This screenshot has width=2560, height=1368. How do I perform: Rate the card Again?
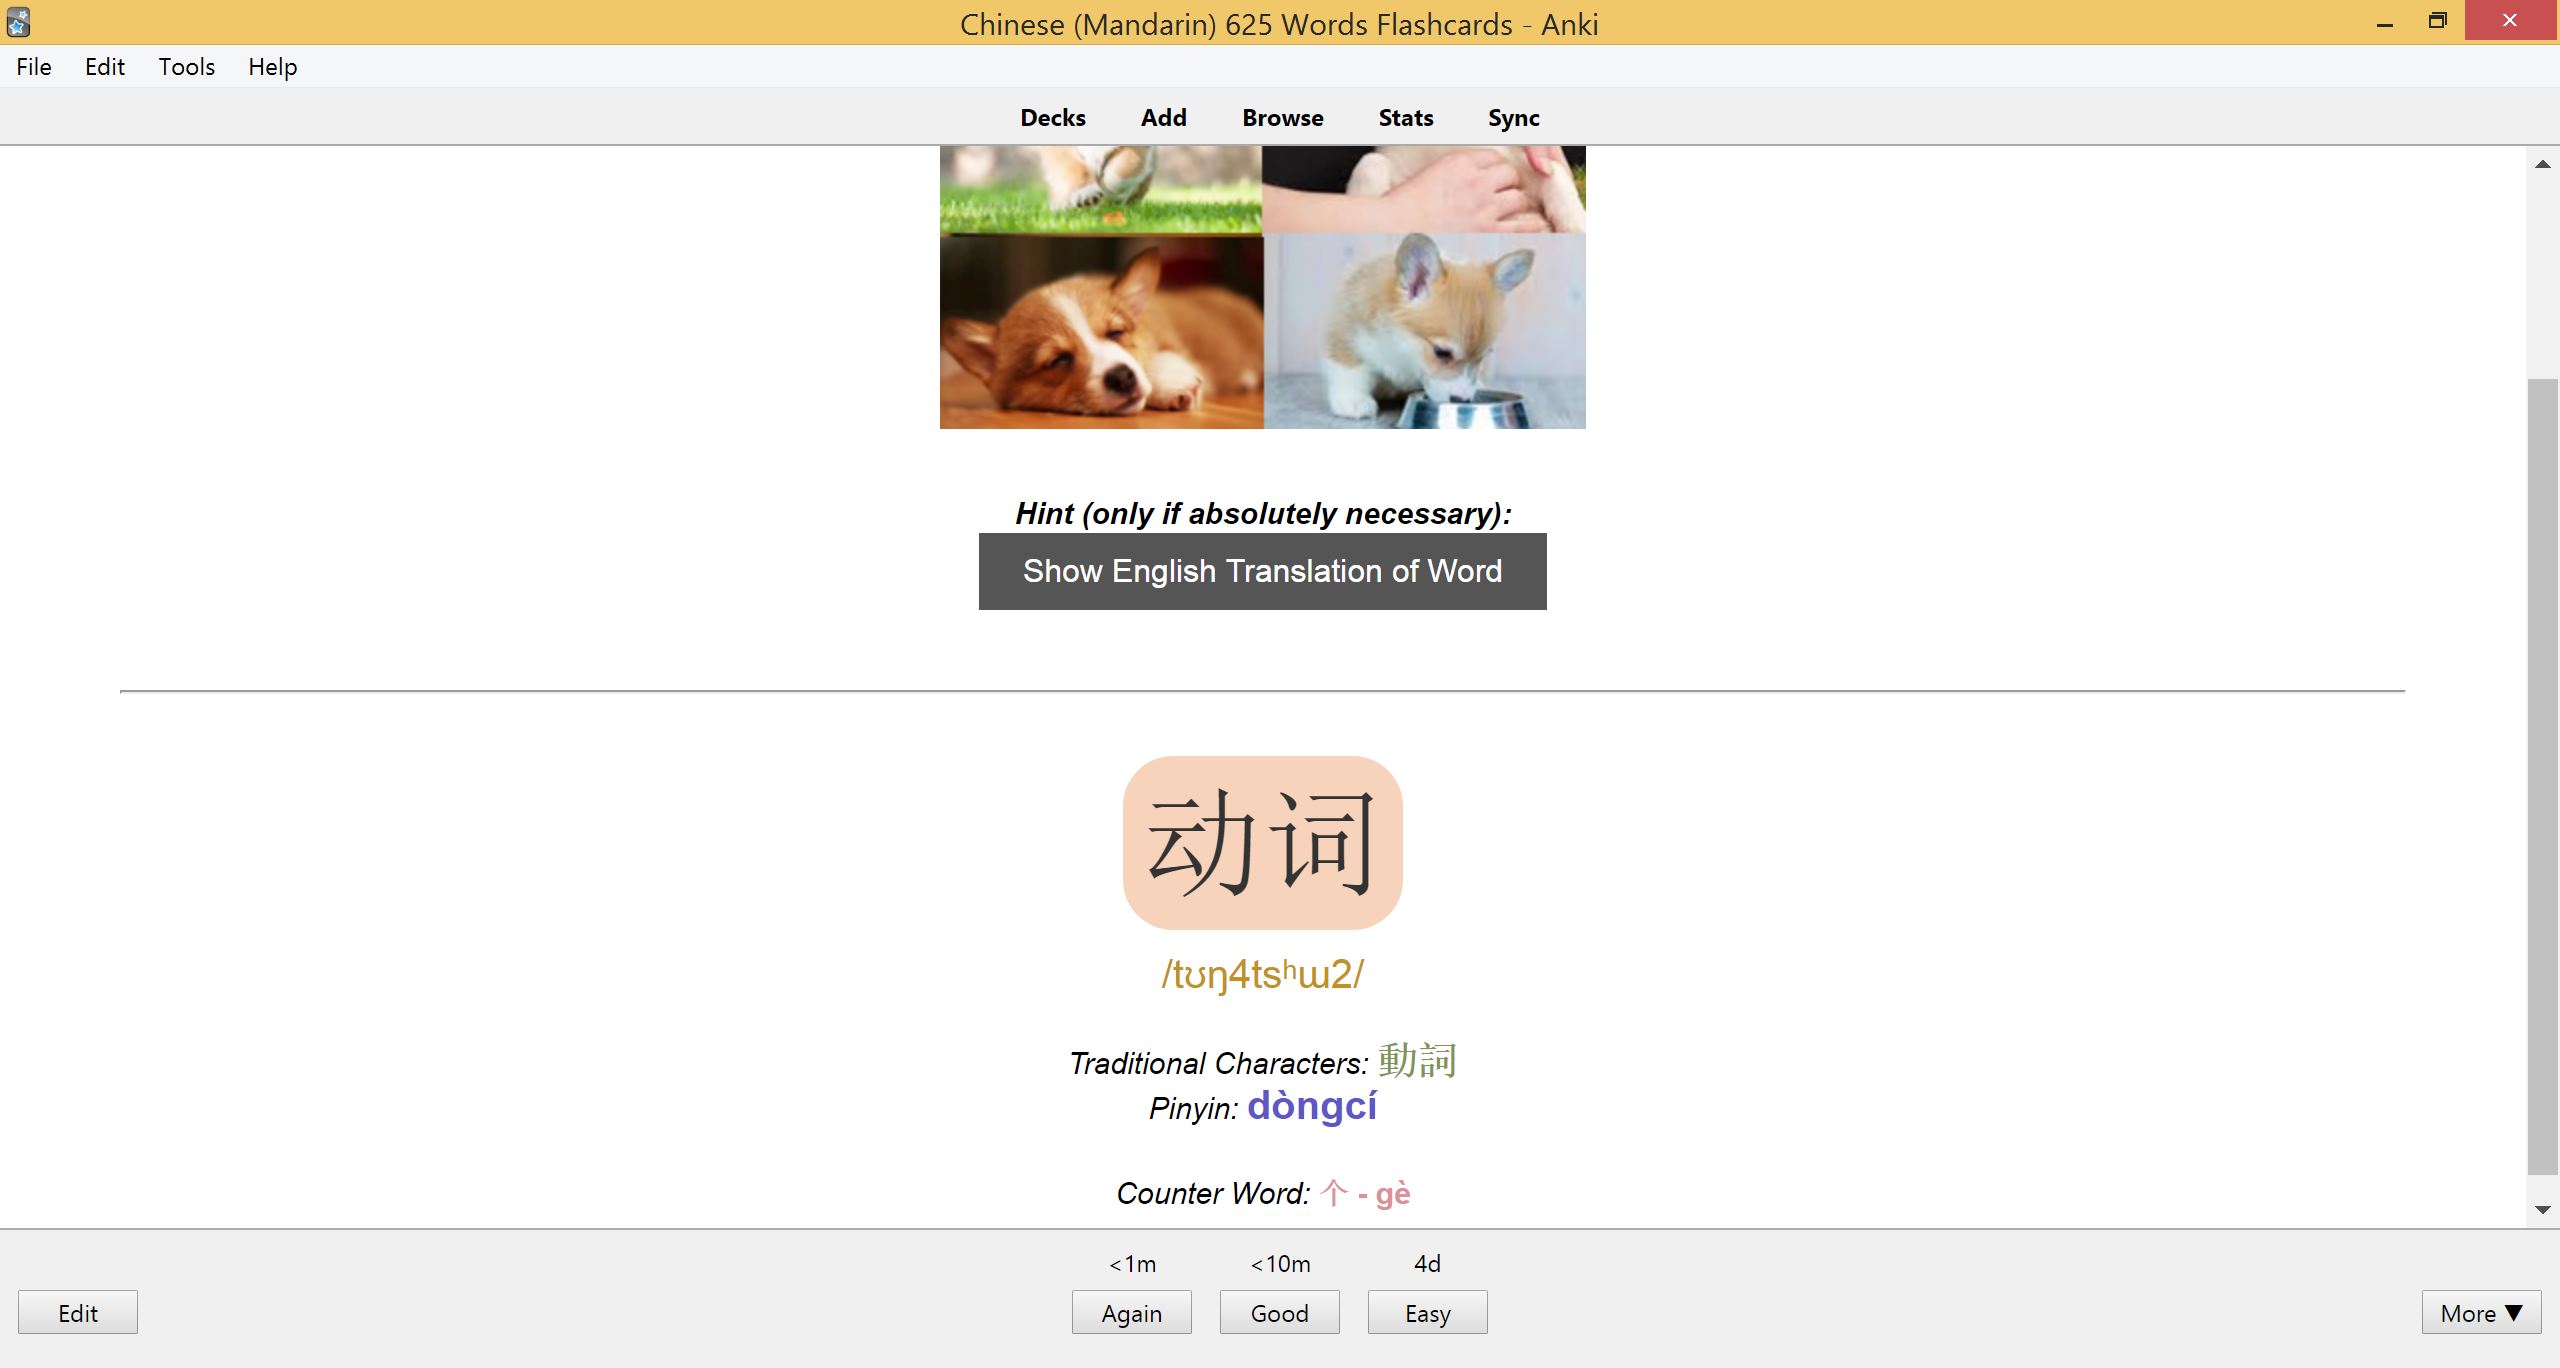click(1132, 1312)
